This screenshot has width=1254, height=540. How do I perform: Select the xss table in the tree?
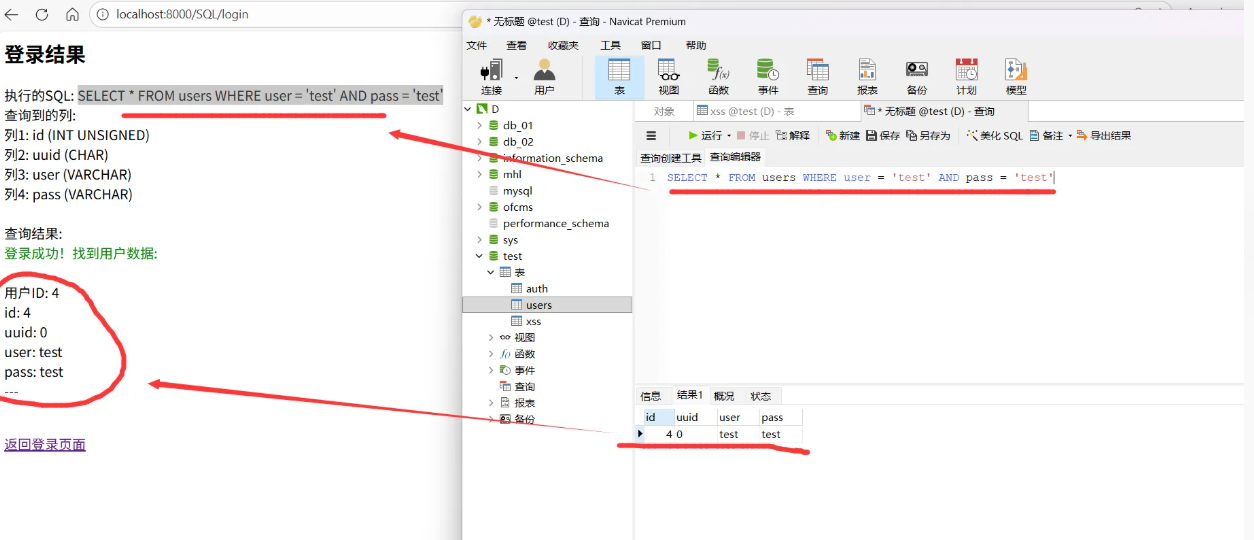click(527, 321)
